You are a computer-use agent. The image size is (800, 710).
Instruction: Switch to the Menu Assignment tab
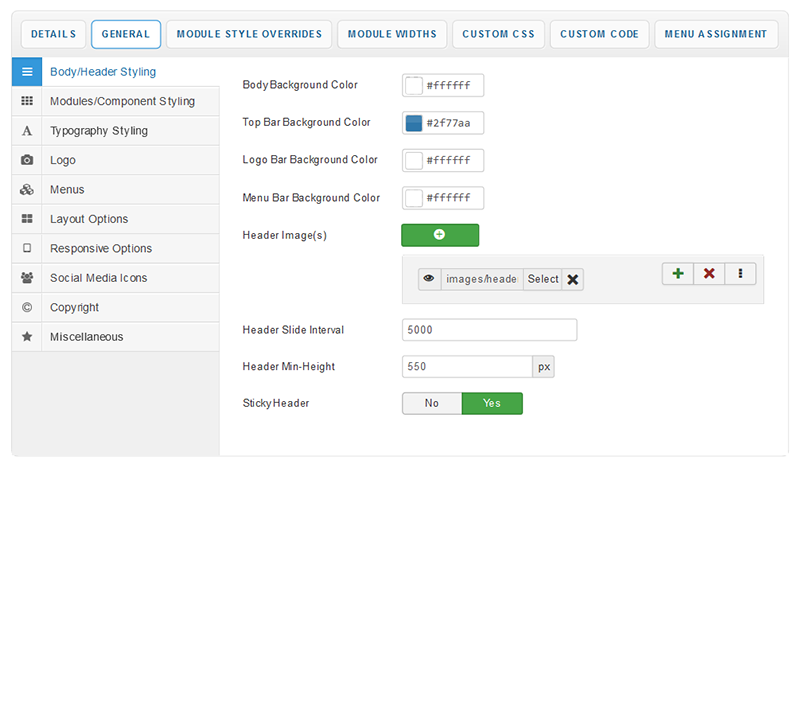pyautogui.click(x=716, y=34)
